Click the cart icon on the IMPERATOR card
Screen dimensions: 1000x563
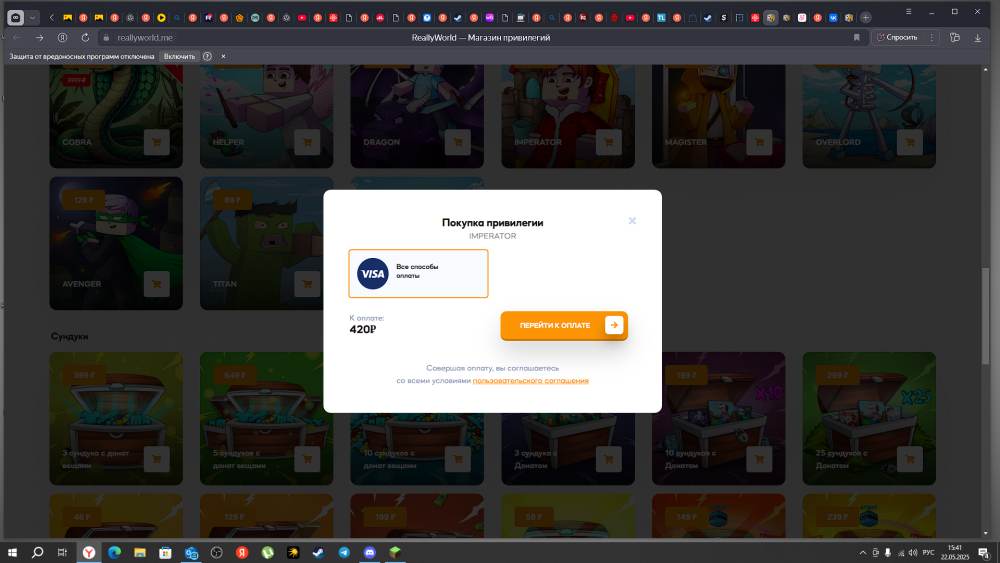click(608, 142)
